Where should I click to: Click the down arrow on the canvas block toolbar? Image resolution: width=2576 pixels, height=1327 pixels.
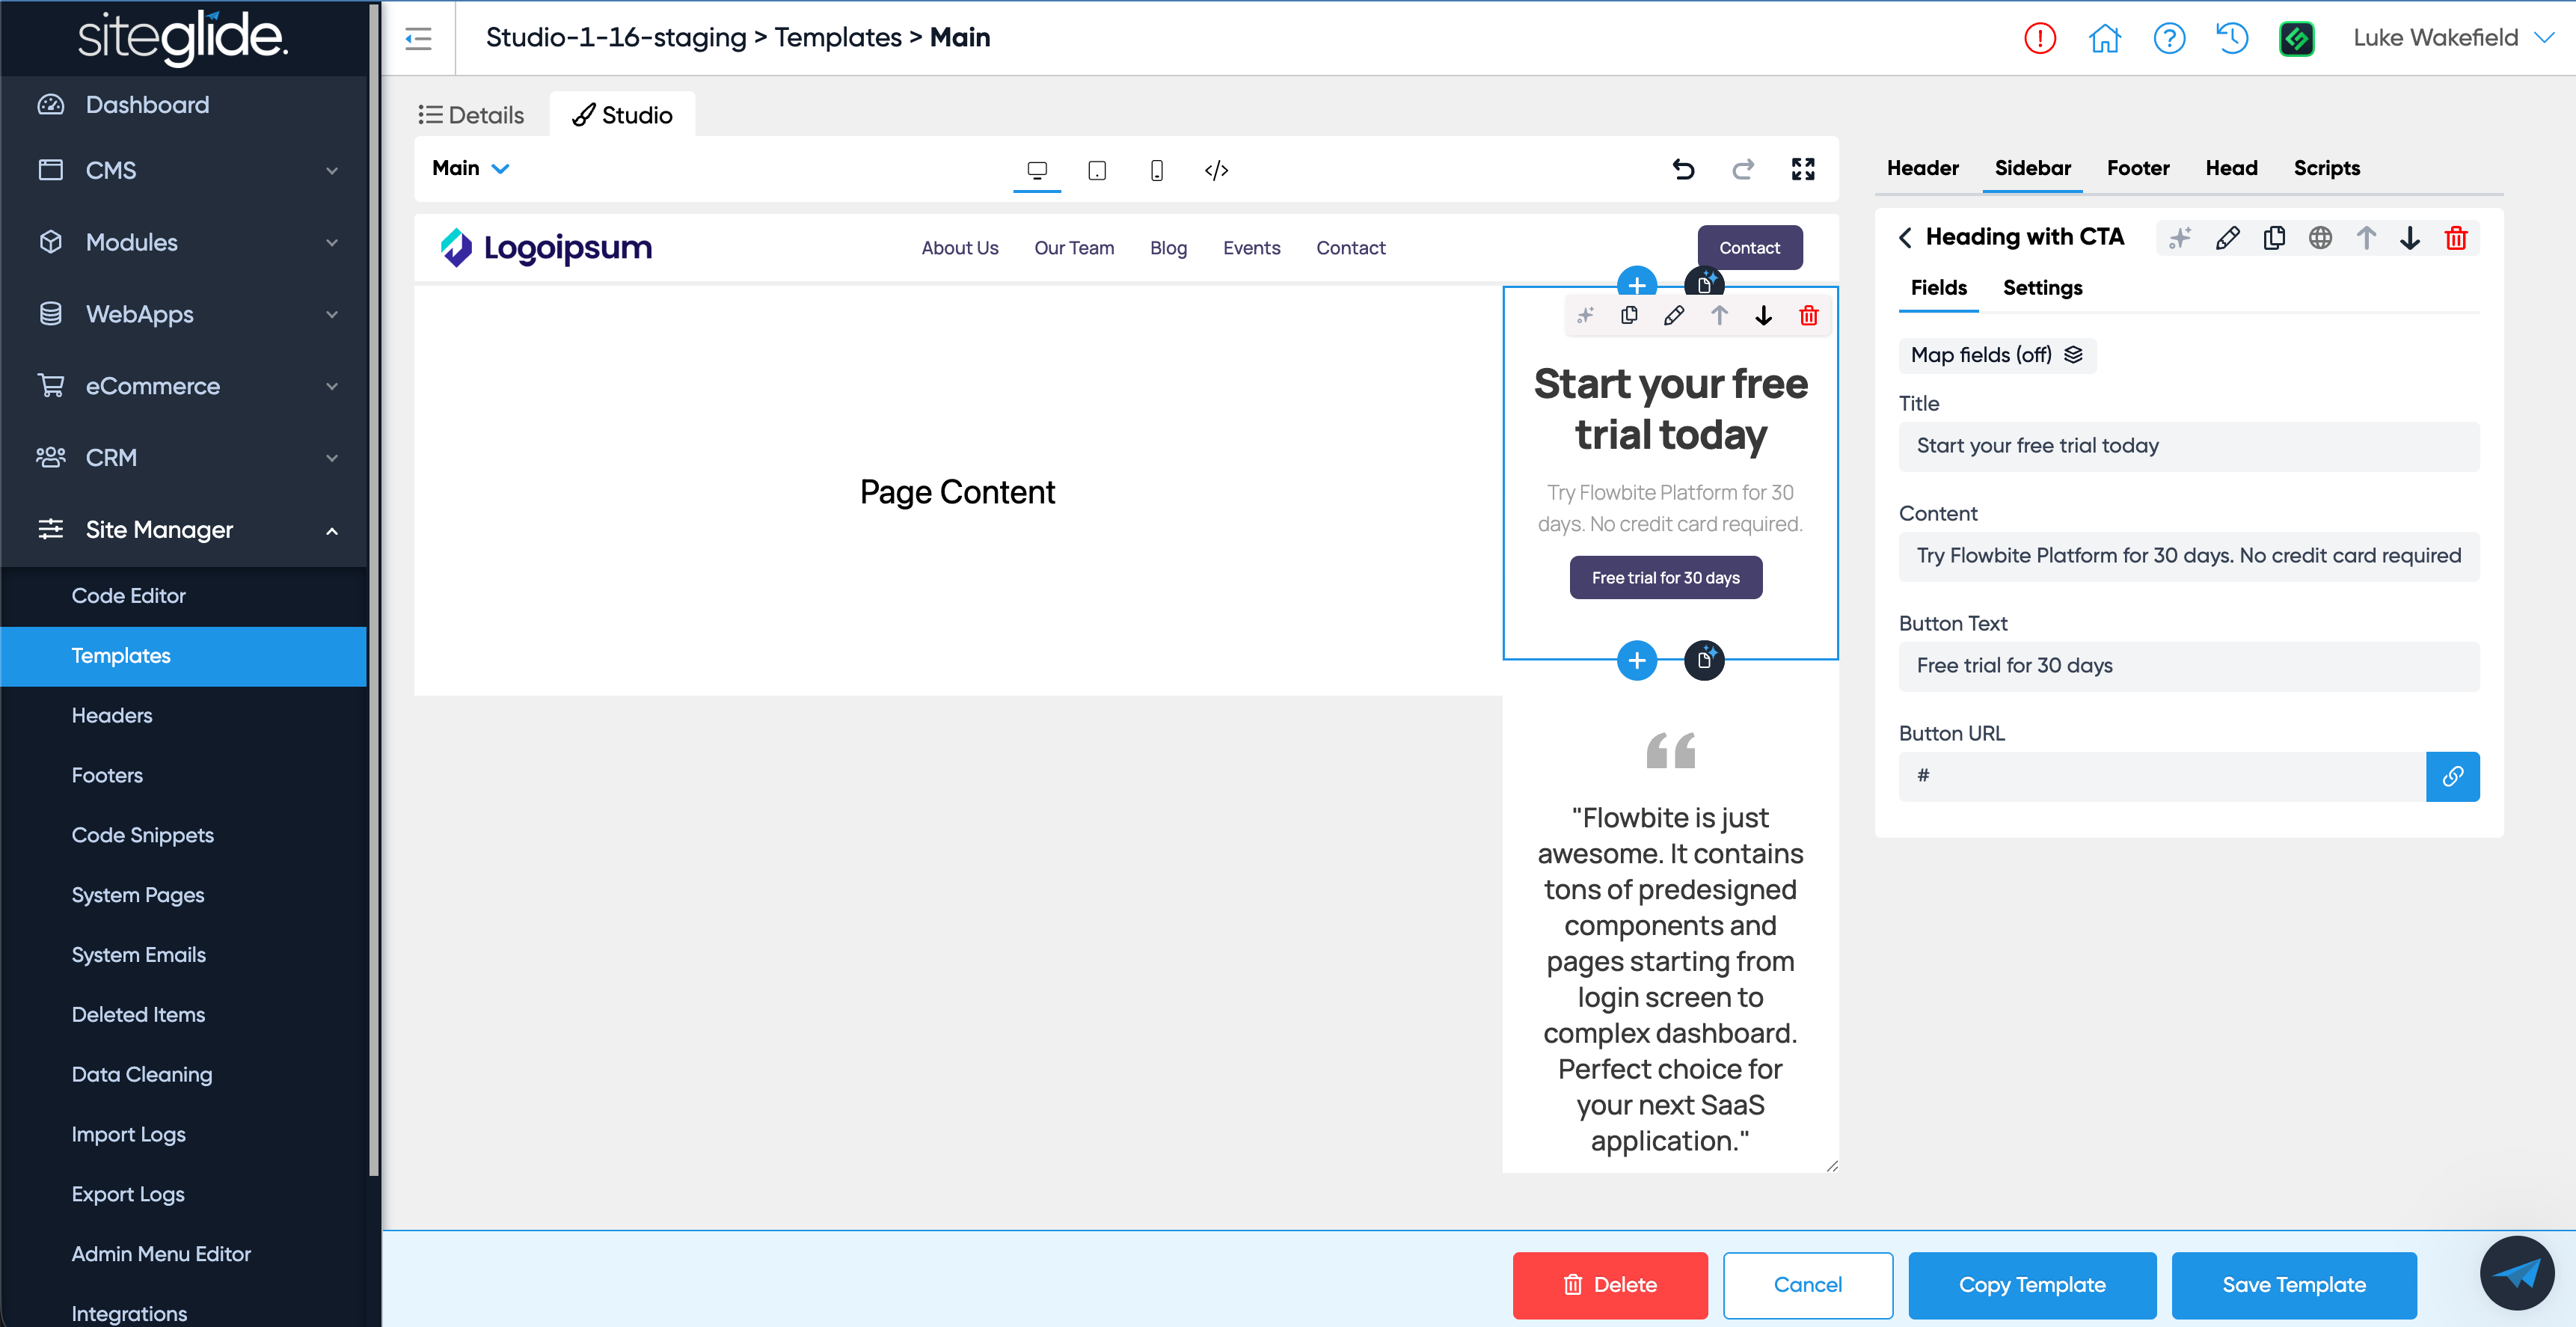coord(1764,316)
